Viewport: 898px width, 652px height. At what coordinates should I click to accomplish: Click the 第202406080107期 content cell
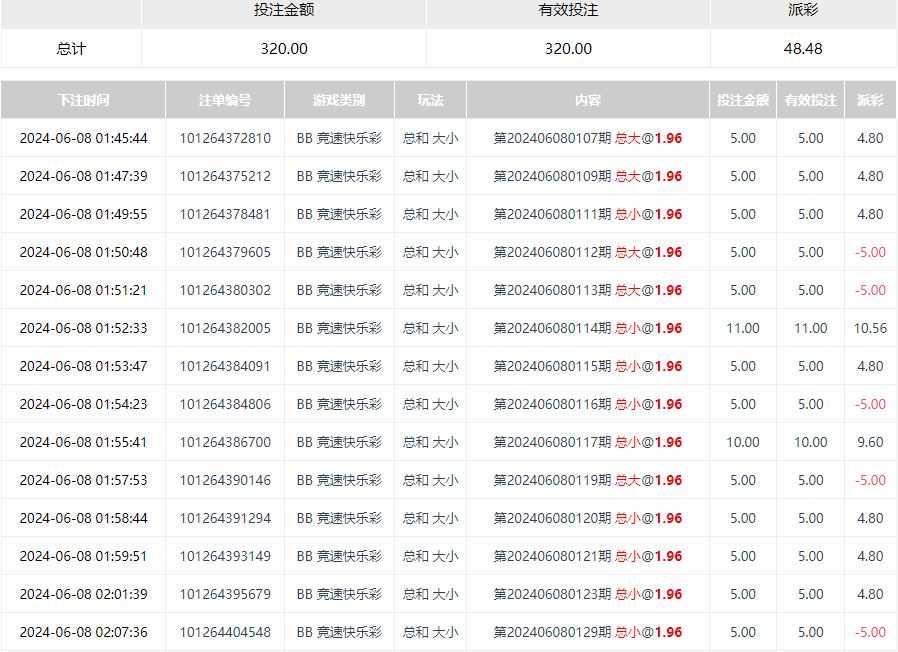coord(588,138)
